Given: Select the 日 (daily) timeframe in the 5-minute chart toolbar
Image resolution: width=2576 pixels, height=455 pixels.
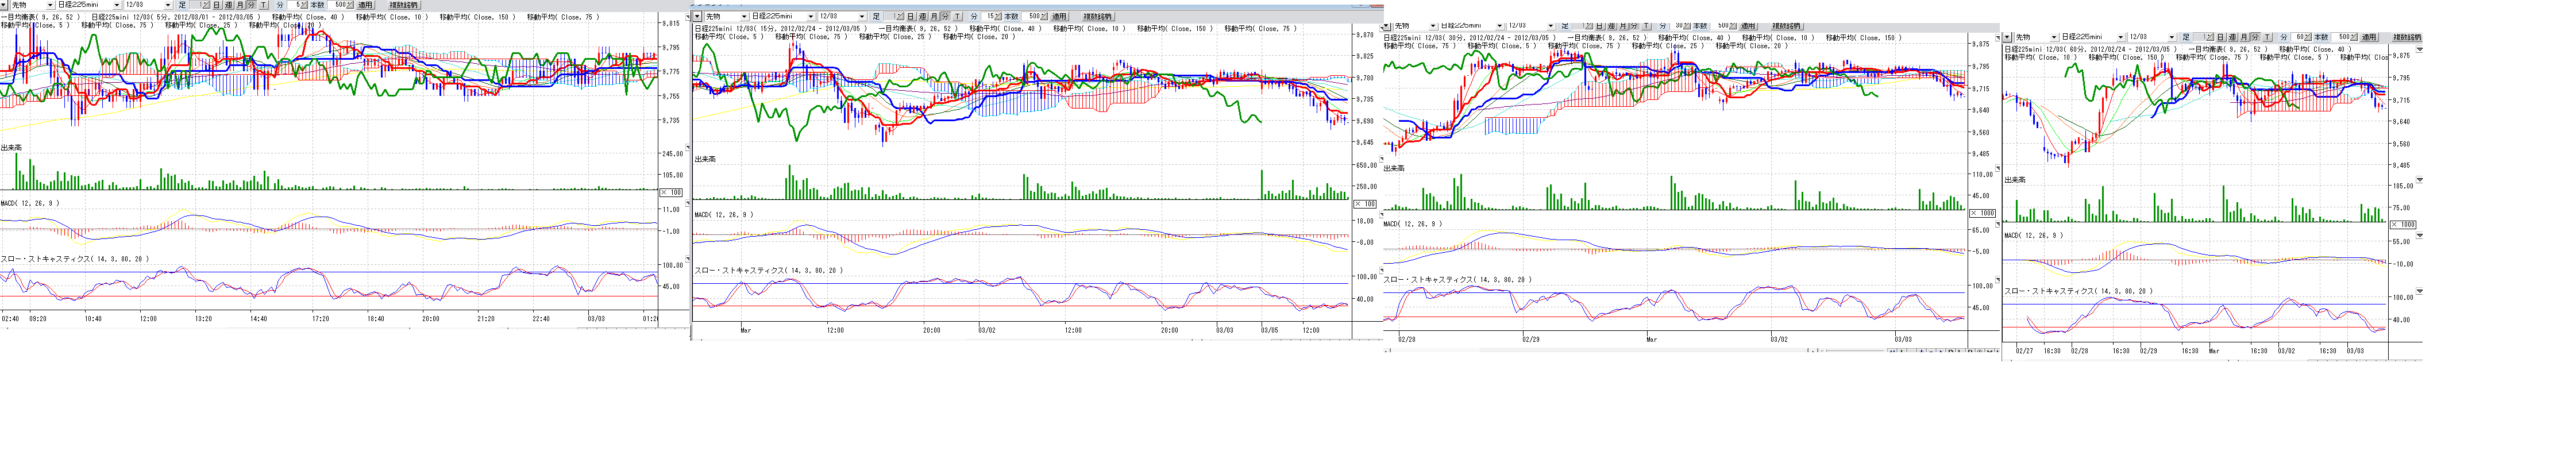Looking at the screenshot, I should click(x=217, y=5).
